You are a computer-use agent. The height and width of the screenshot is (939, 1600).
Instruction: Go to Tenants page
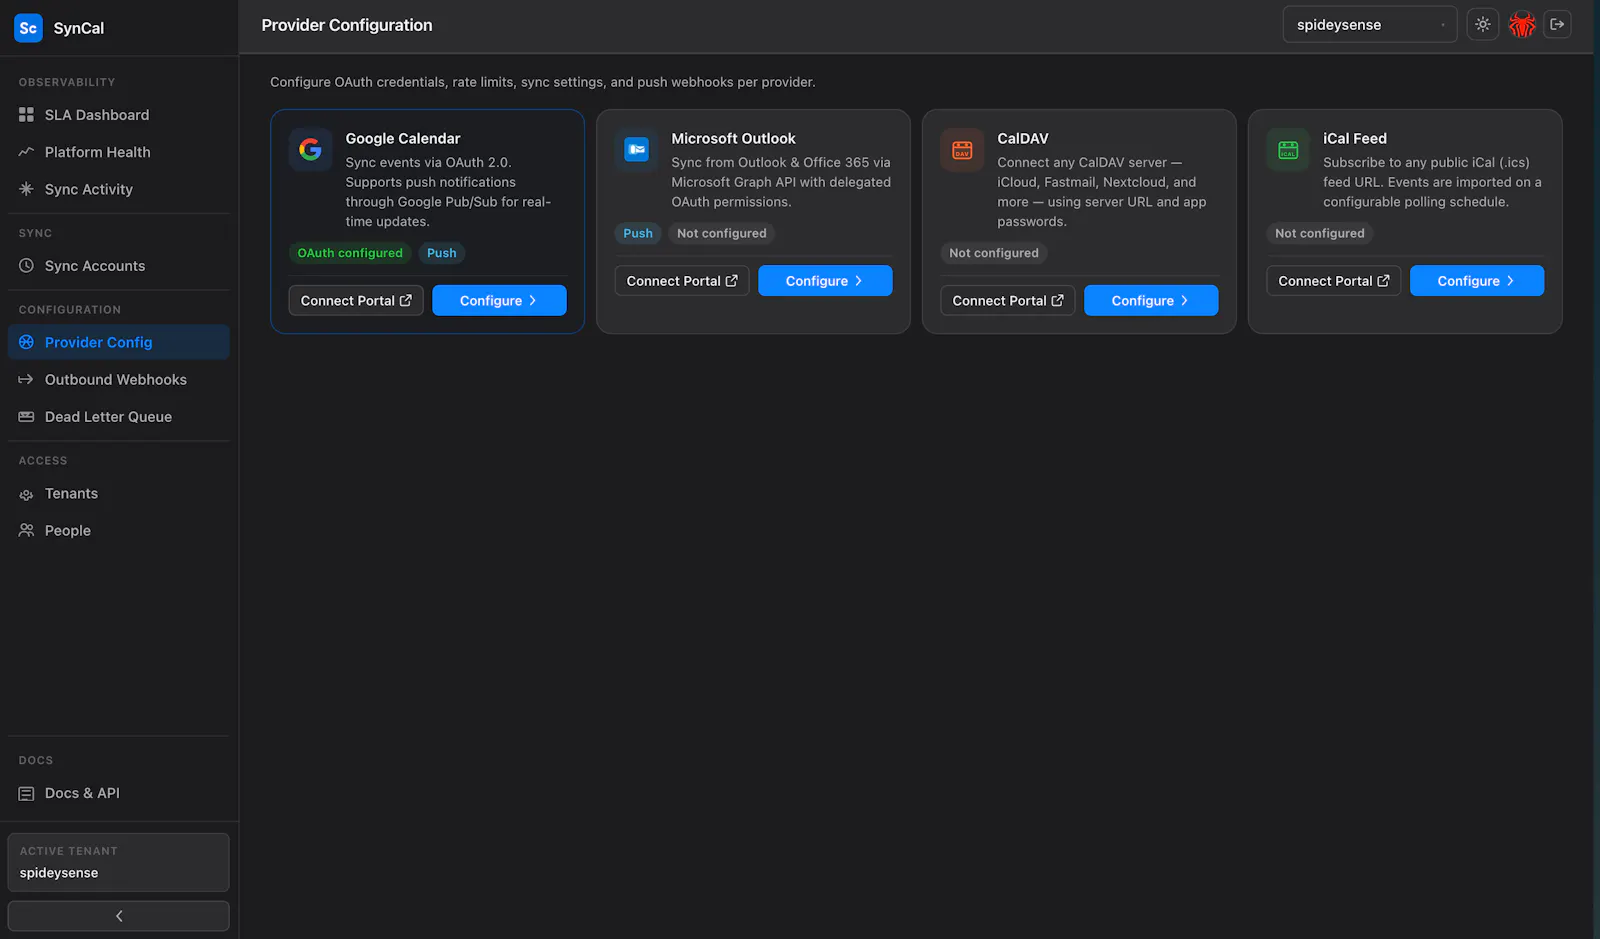click(x=119, y=494)
